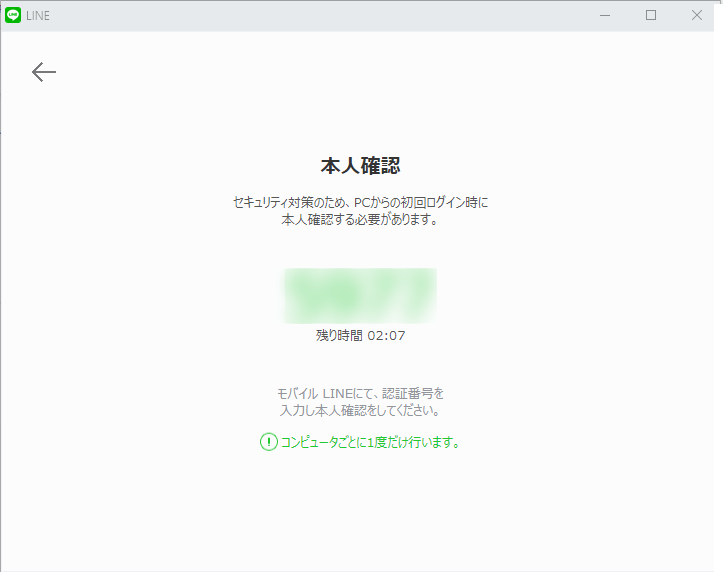The height and width of the screenshot is (572, 723).
Task: Click the green exclamation info icon
Action: 268,442
